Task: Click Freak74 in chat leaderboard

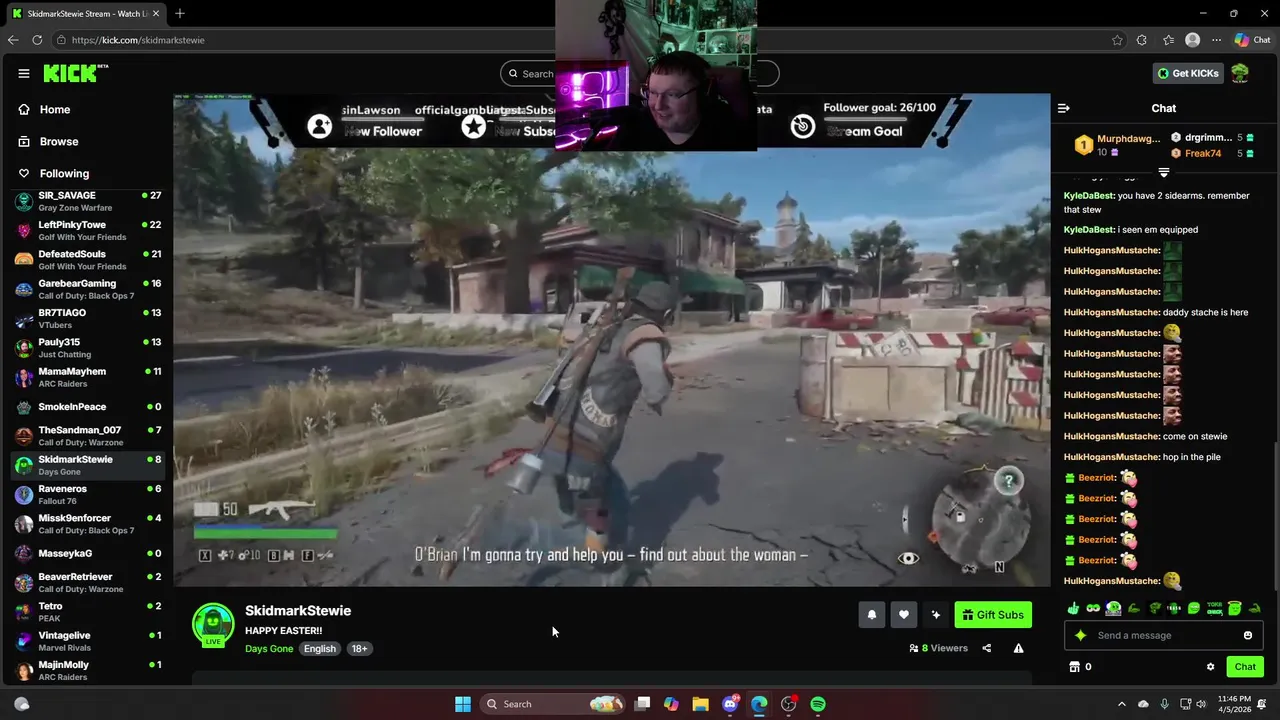Action: click(1203, 153)
